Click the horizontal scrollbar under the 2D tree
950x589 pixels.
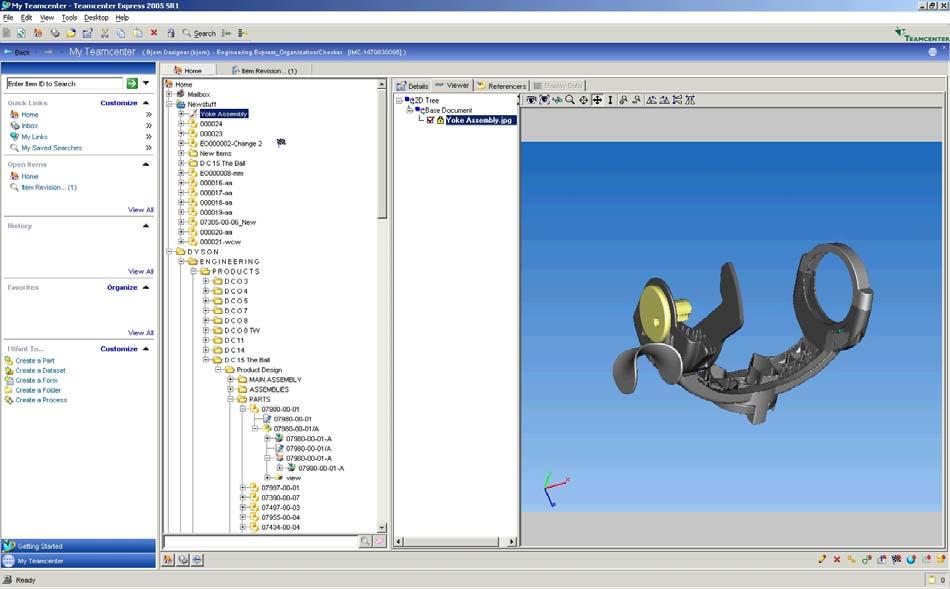tap(455, 541)
